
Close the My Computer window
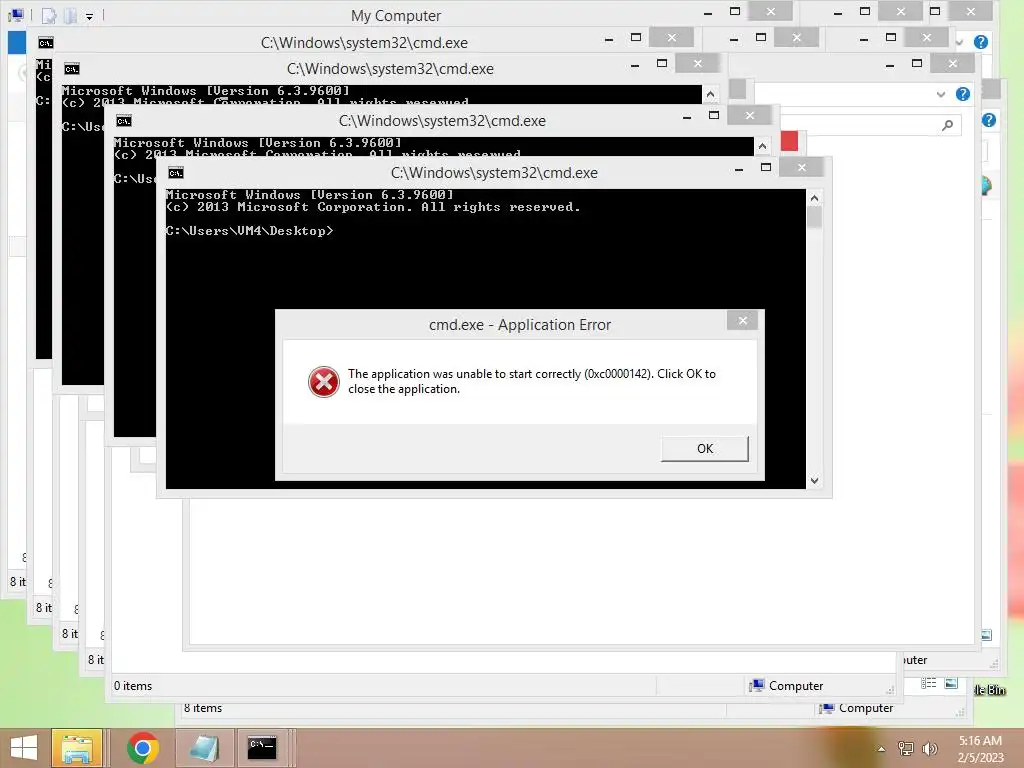pos(771,12)
